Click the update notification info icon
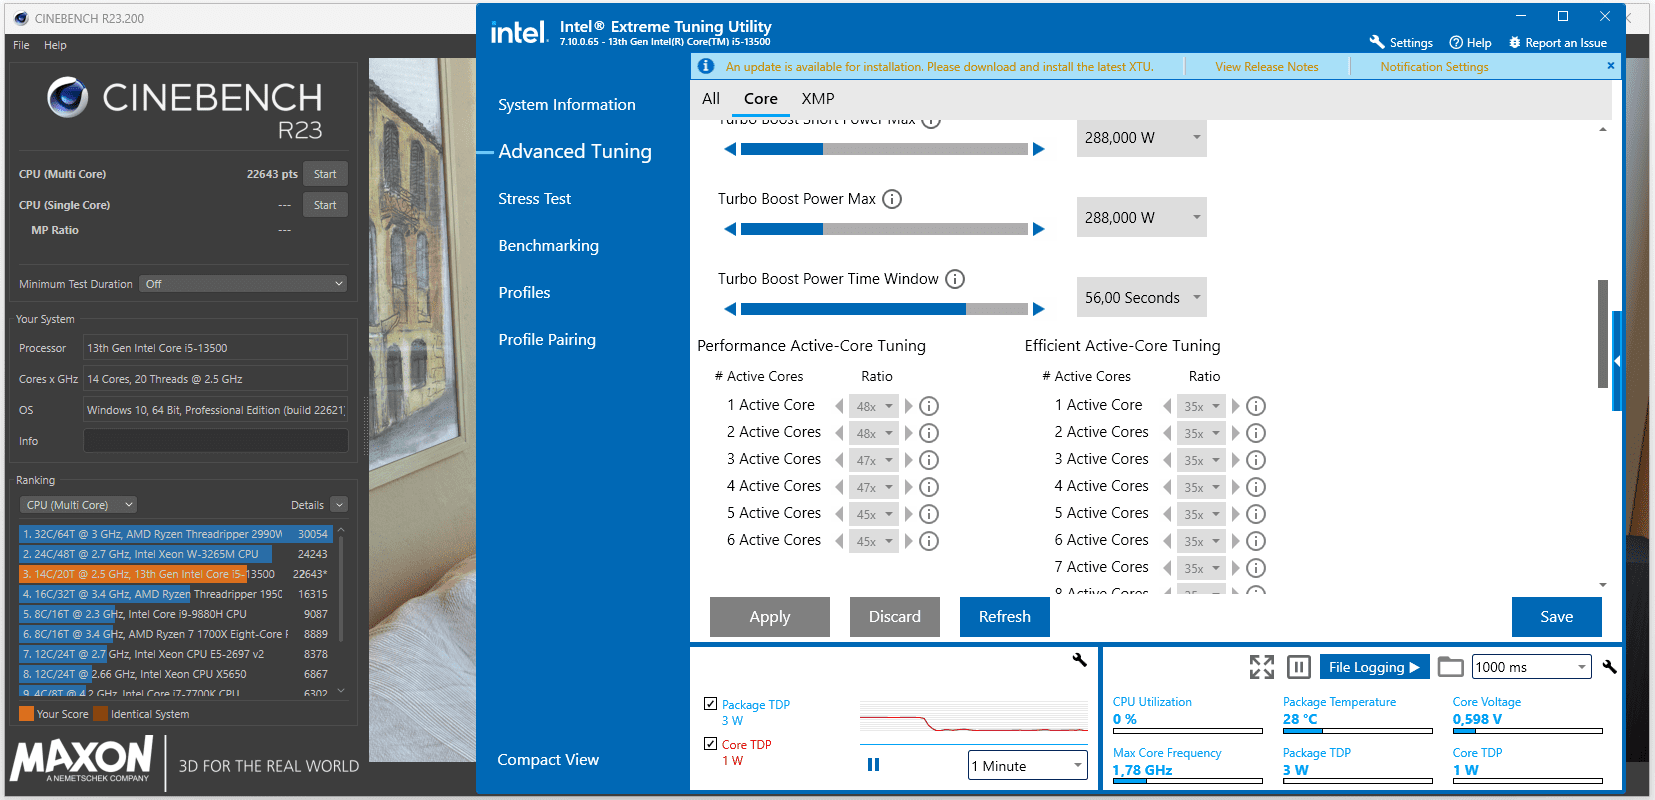Image resolution: width=1655 pixels, height=800 pixels. (x=706, y=66)
